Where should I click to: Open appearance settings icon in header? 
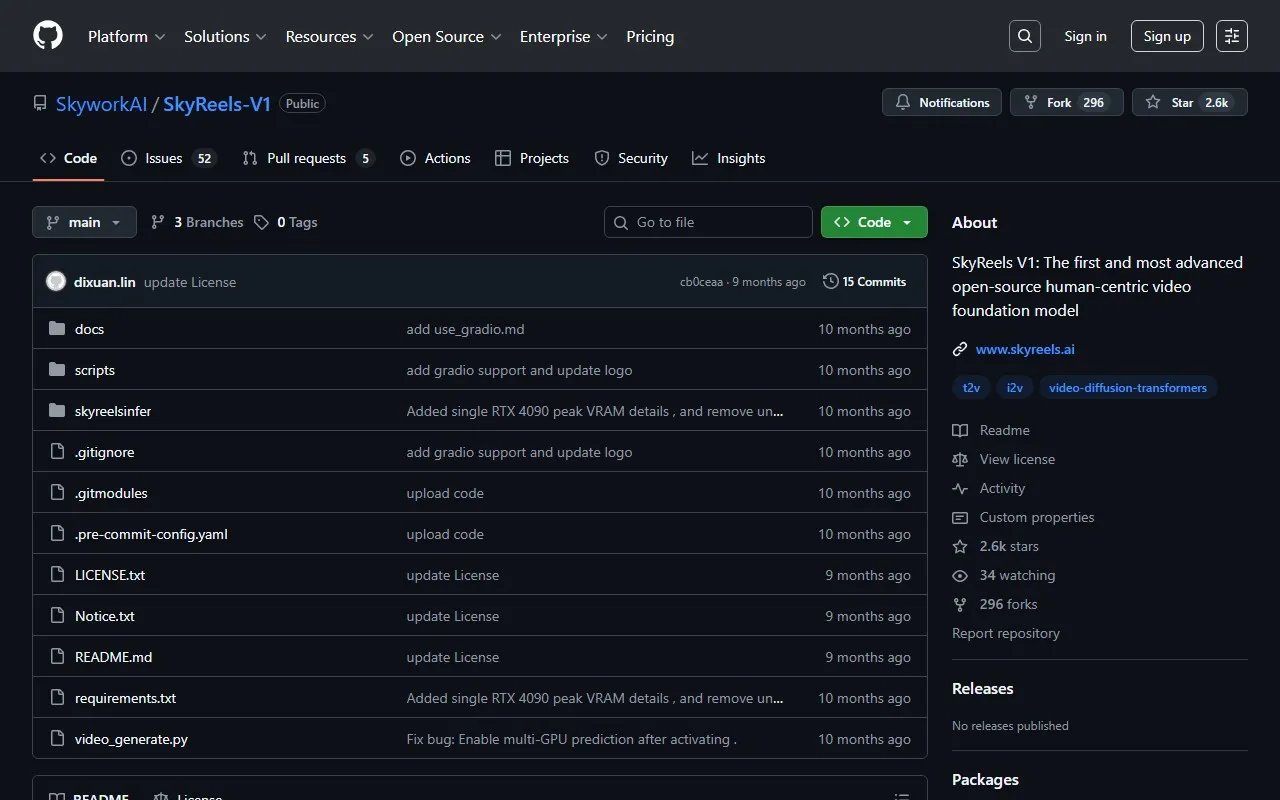coord(1231,36)
